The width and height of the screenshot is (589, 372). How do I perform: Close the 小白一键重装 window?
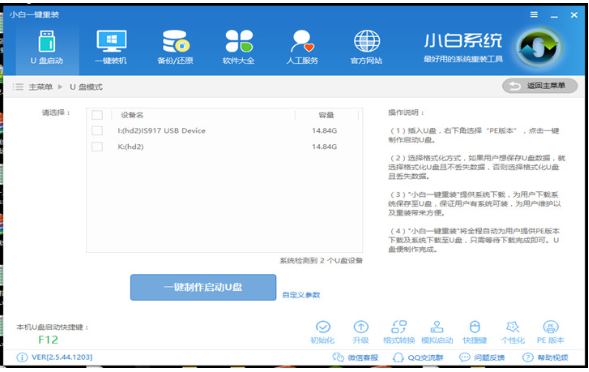(x=574, y=15)
